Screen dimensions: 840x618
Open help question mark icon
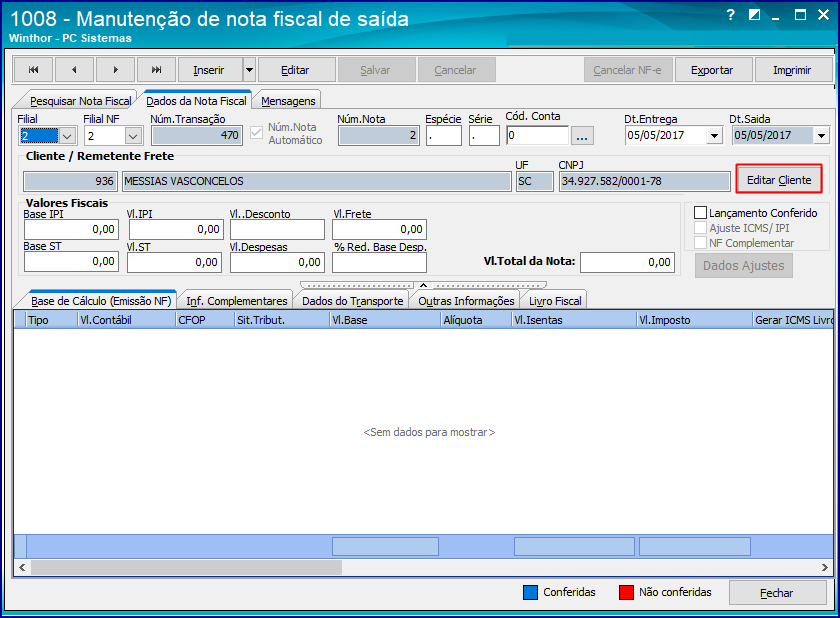[731, 14]
